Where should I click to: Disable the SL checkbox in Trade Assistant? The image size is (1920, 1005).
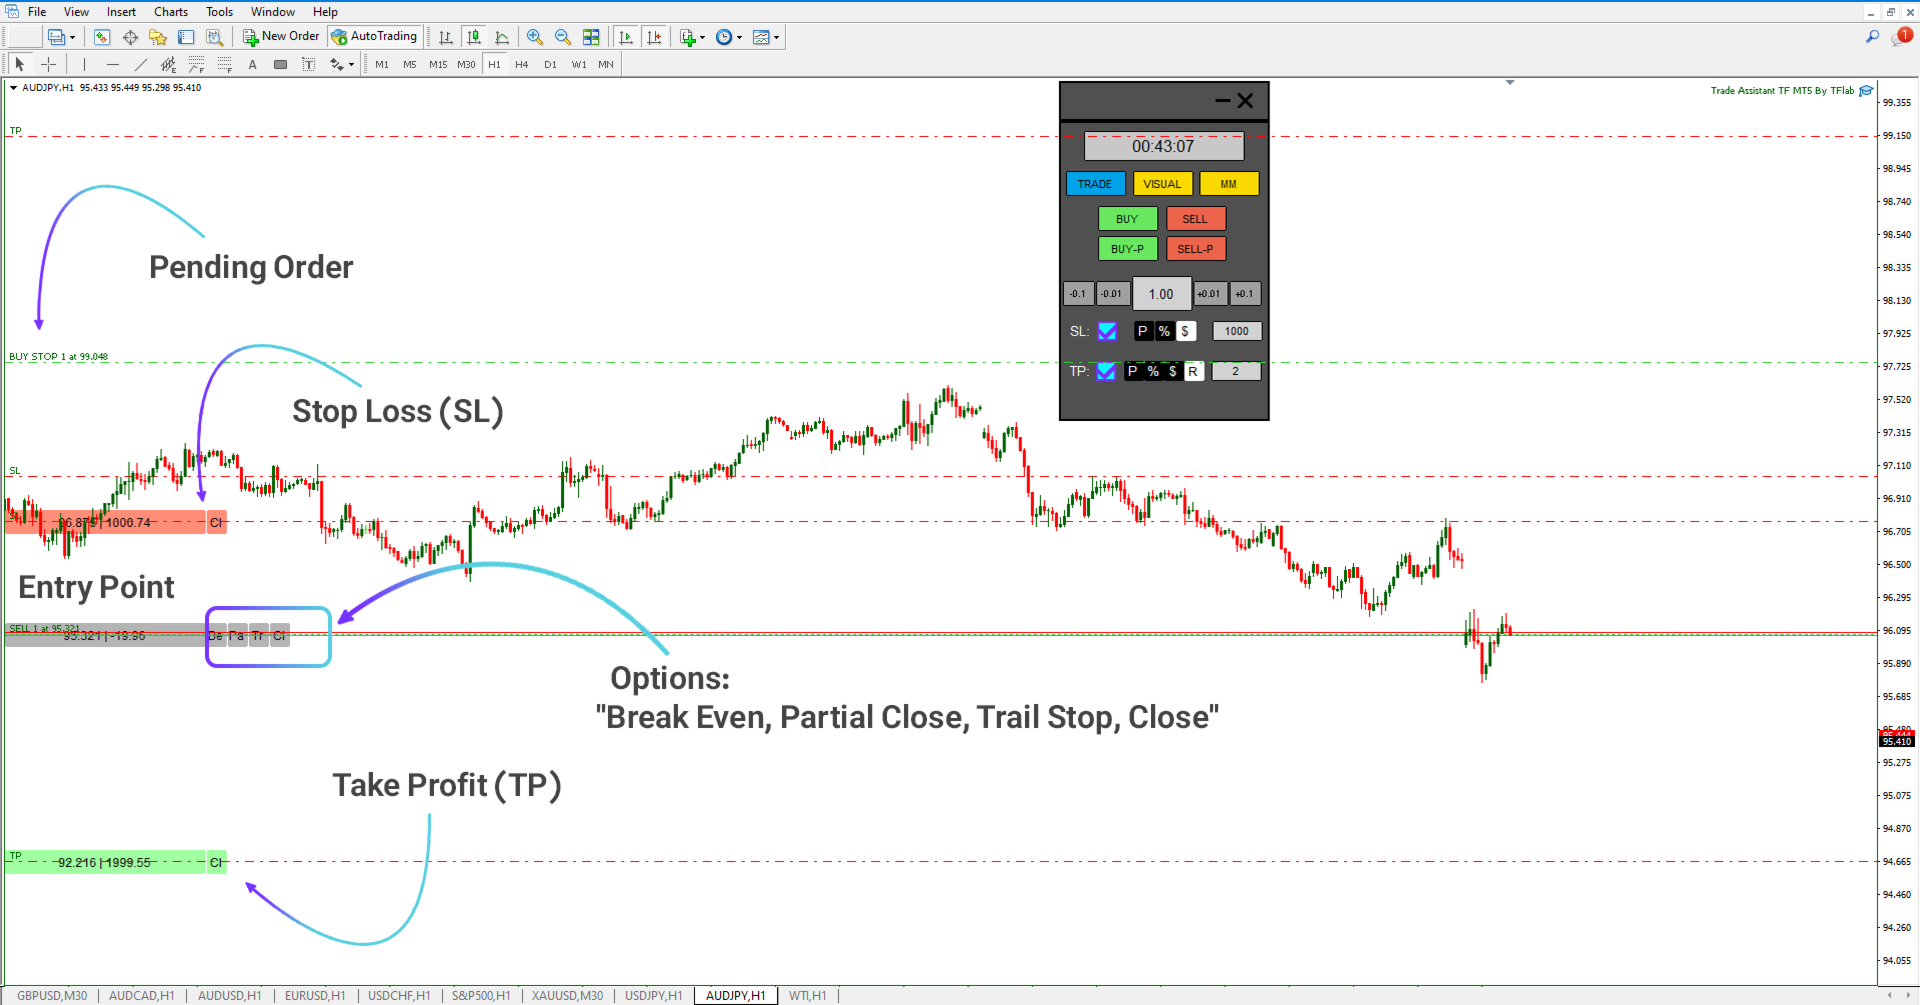click(x=1107, y=331)
